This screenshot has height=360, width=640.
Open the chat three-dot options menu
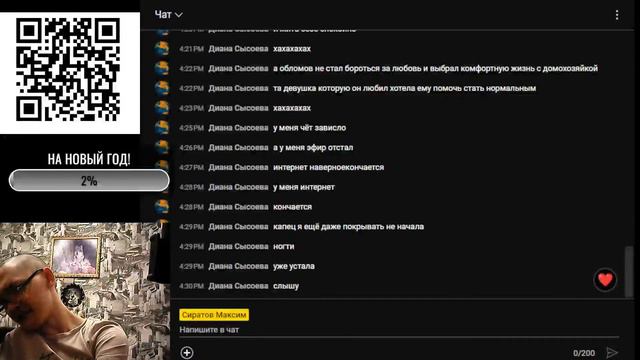(617, 15)
